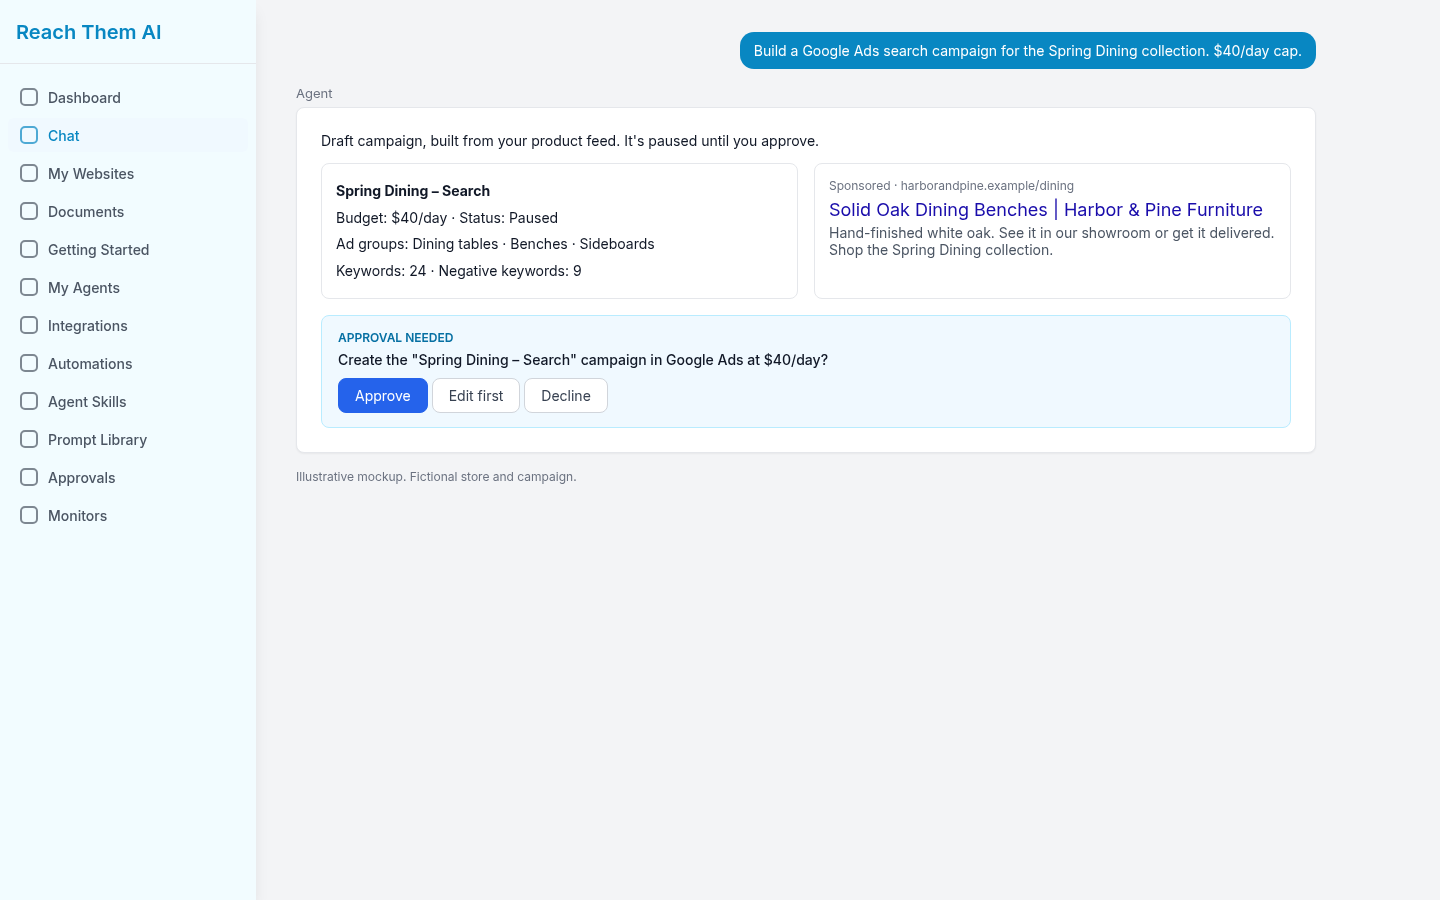Click the Automations sidebar icon

(29, 363)
